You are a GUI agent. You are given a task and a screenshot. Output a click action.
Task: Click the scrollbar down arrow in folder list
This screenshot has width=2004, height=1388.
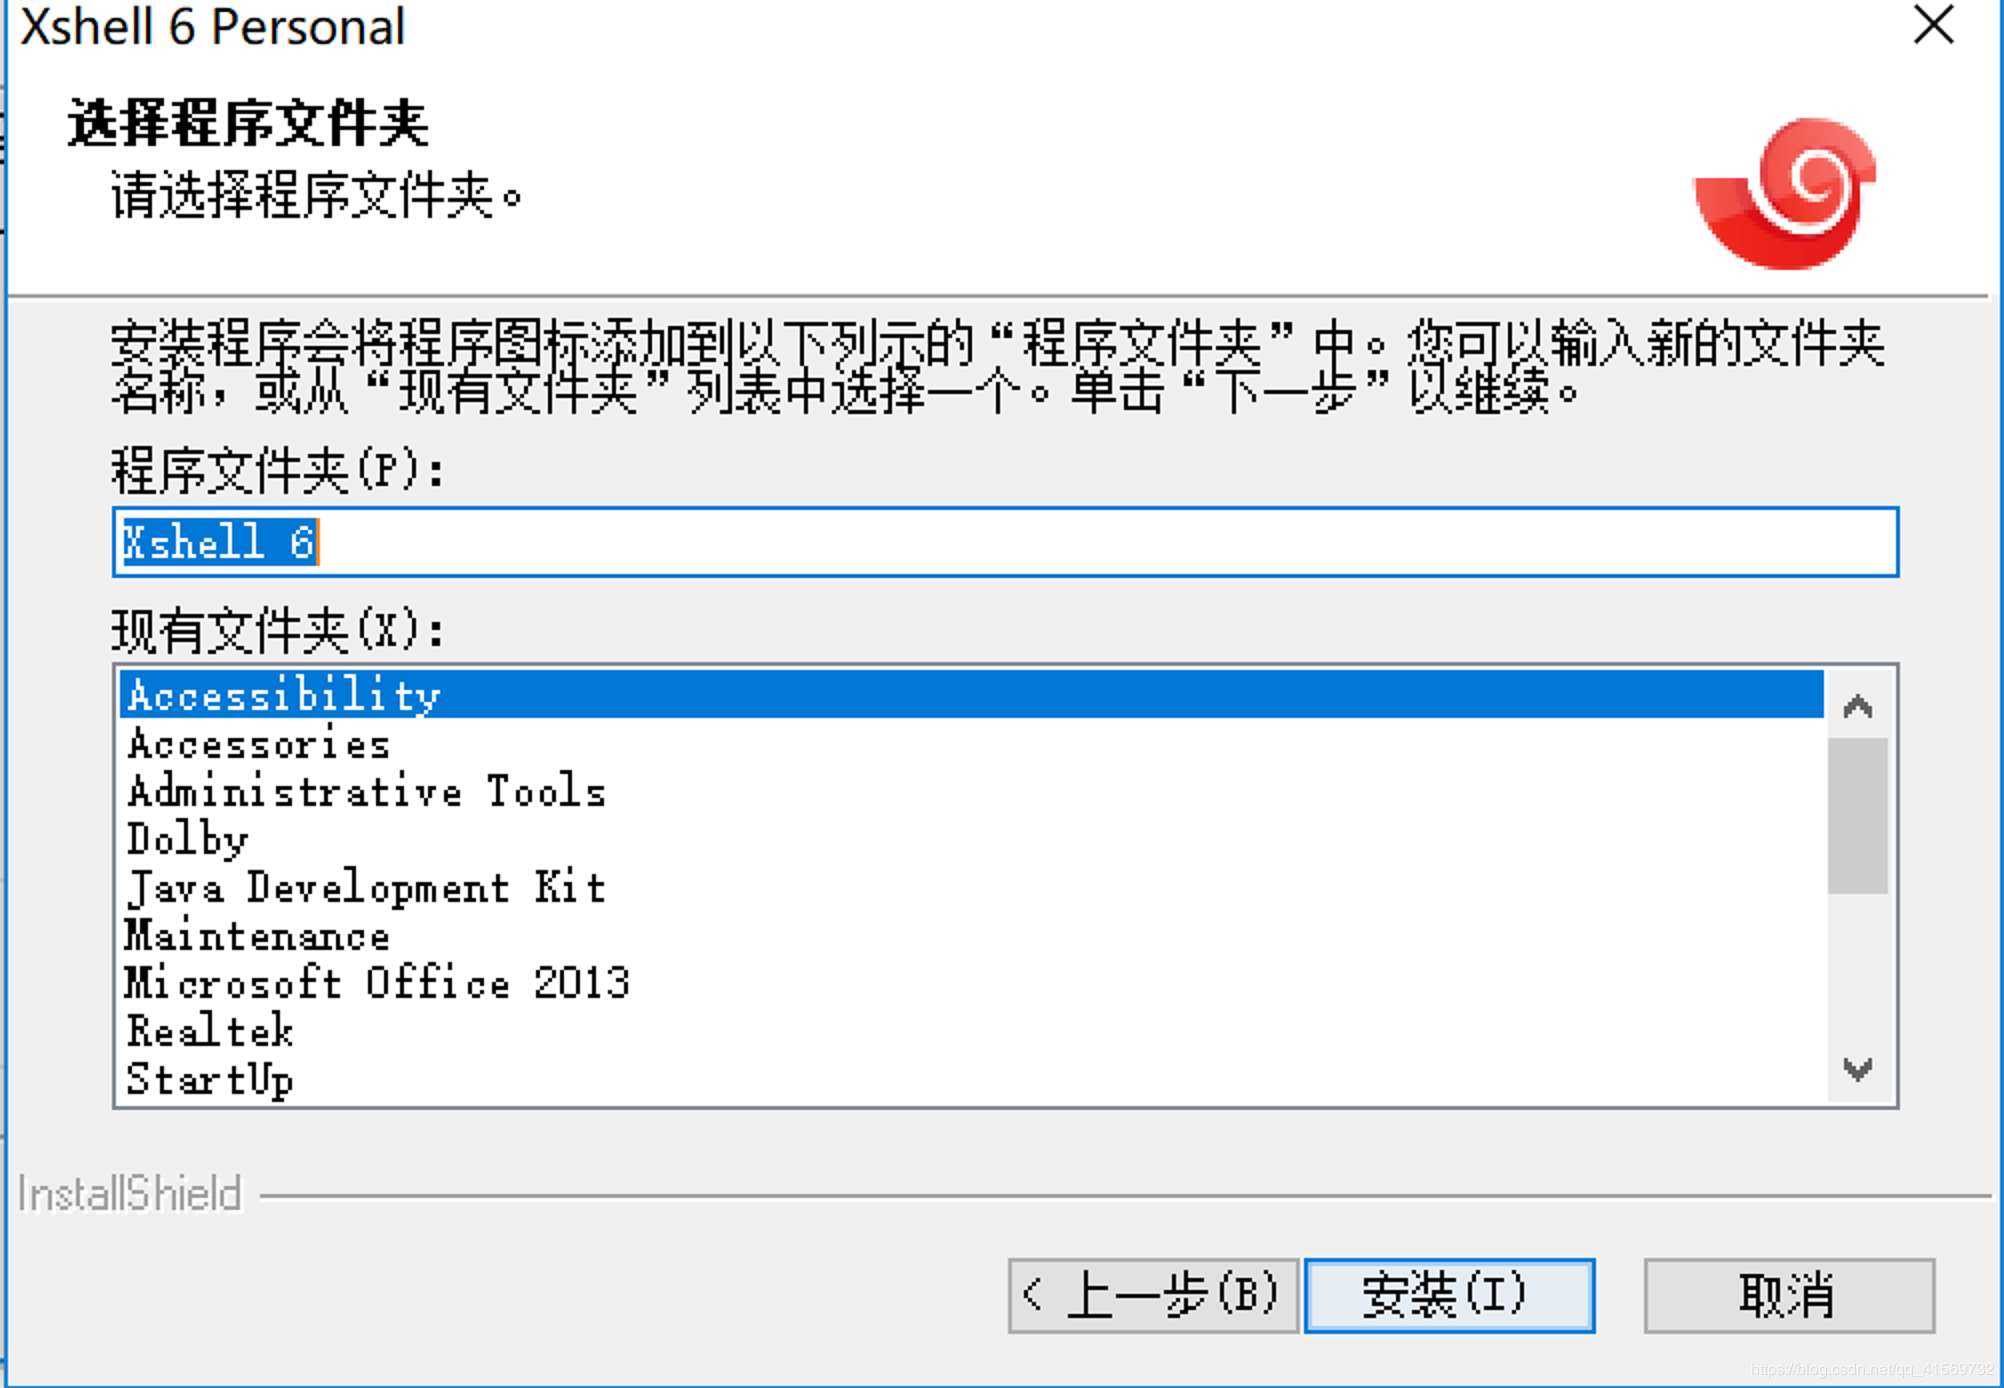(x=1858, y=1069)
